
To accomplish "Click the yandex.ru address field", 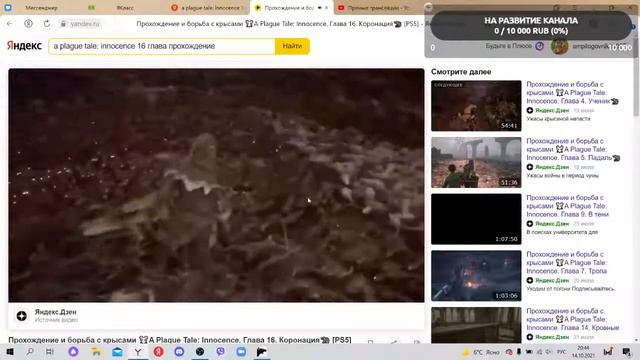I will tap(85, 24).
